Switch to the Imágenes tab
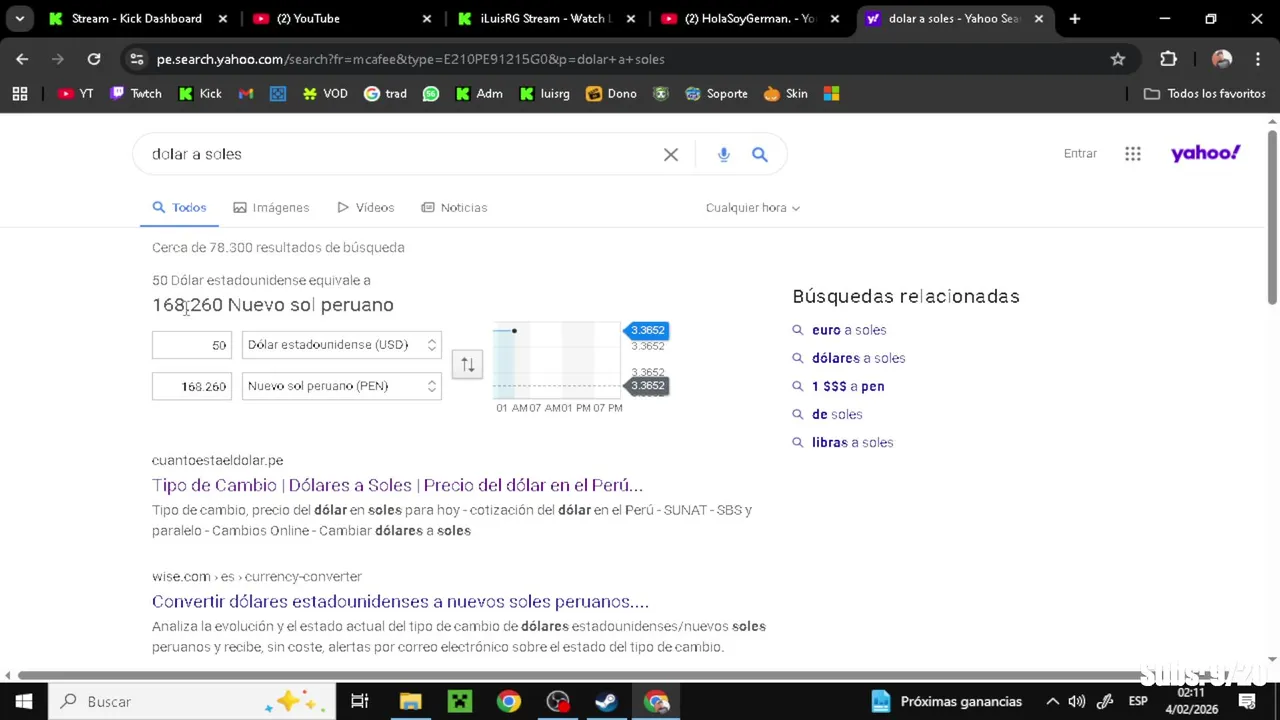1280x720 pixels. click(x=271, y=208)
